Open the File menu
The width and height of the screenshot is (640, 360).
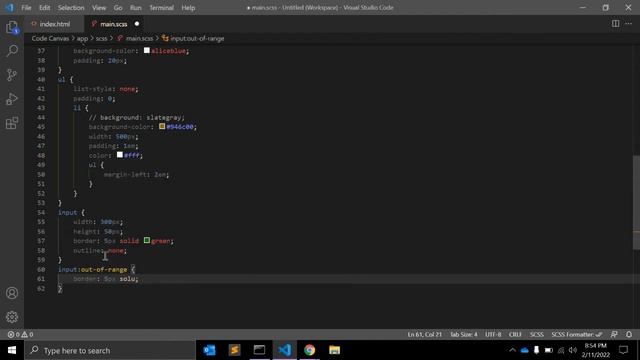pyautogui.click(x=26, y=7)
